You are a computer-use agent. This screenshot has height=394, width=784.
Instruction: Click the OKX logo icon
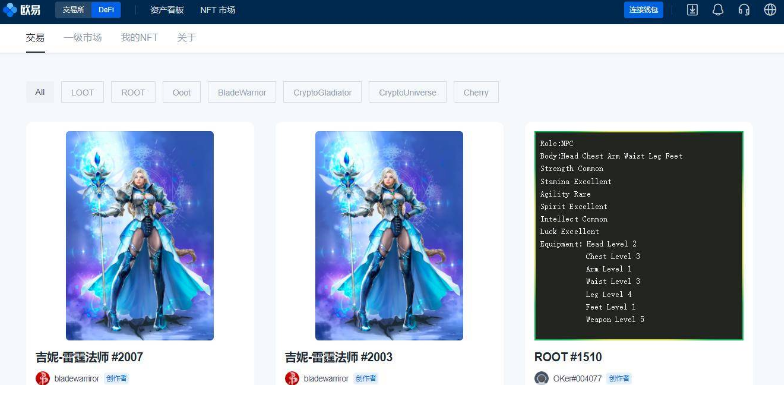[10, 10]
